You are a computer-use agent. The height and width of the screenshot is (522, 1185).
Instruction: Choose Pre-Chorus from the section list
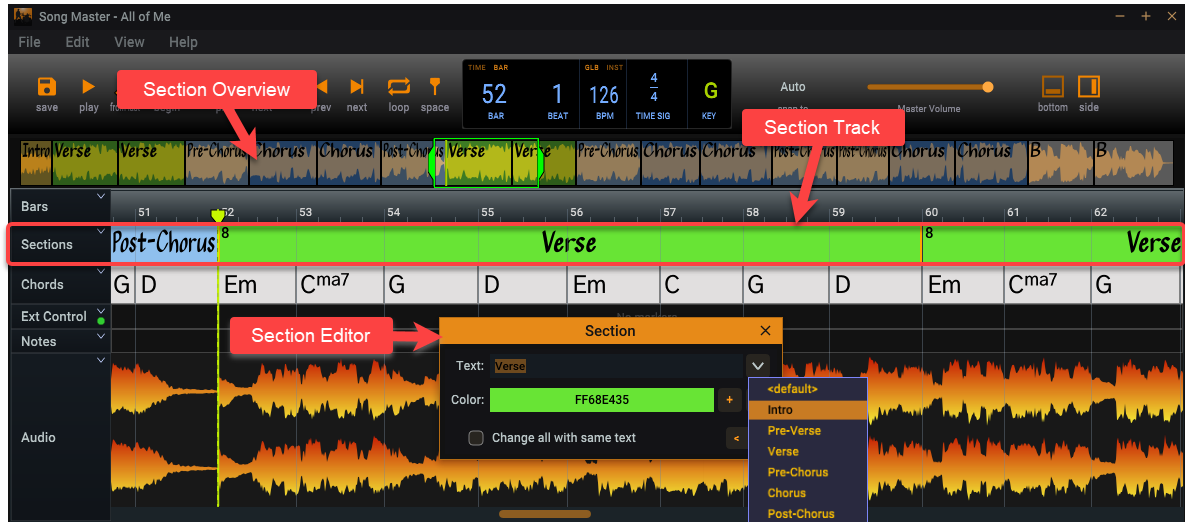coord(797,472)
